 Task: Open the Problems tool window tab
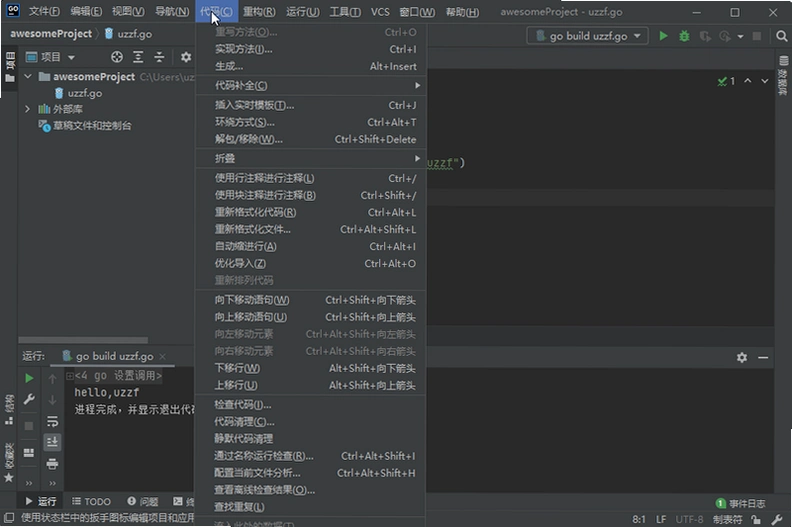point(143,501)
